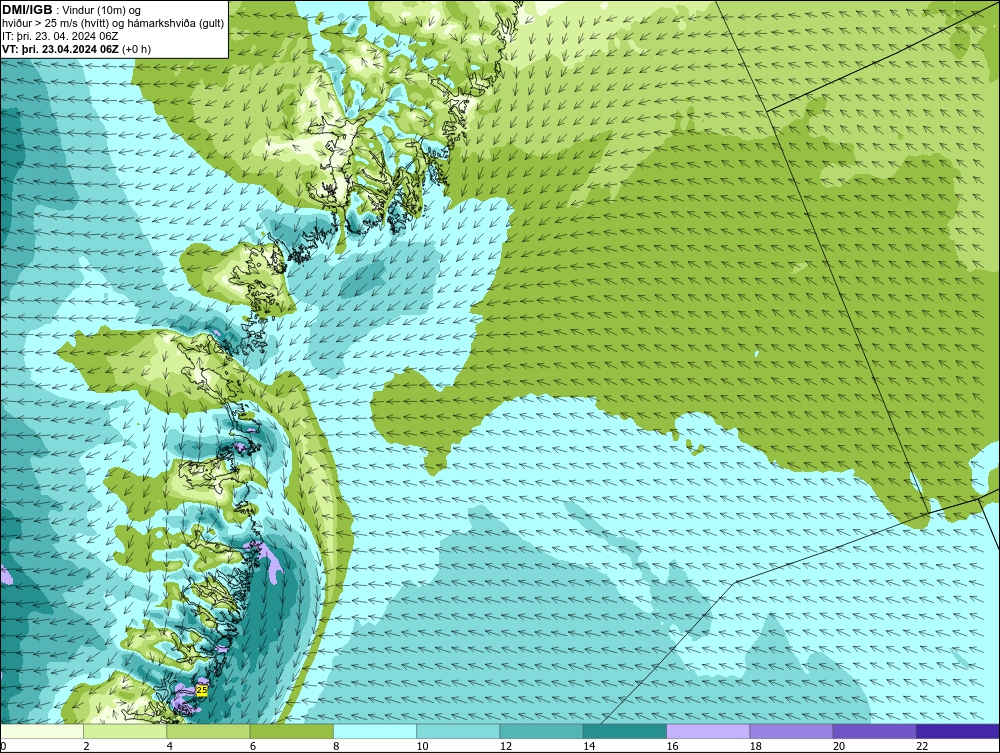Click the scale label '10'
The image size is (1000, 753).
422,746
